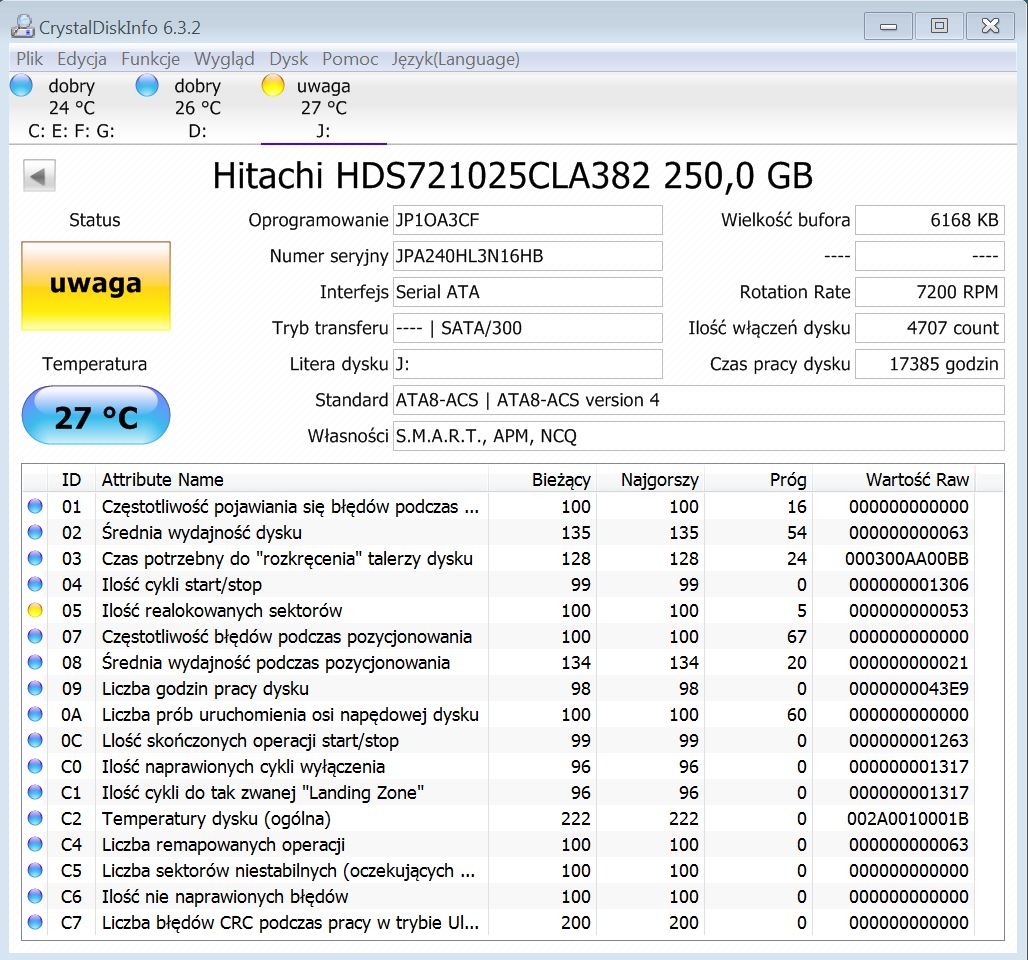Select blue status orb for D: disk
The height and width of the screenshot is (960, 1028).
click(x=147, y=86)
